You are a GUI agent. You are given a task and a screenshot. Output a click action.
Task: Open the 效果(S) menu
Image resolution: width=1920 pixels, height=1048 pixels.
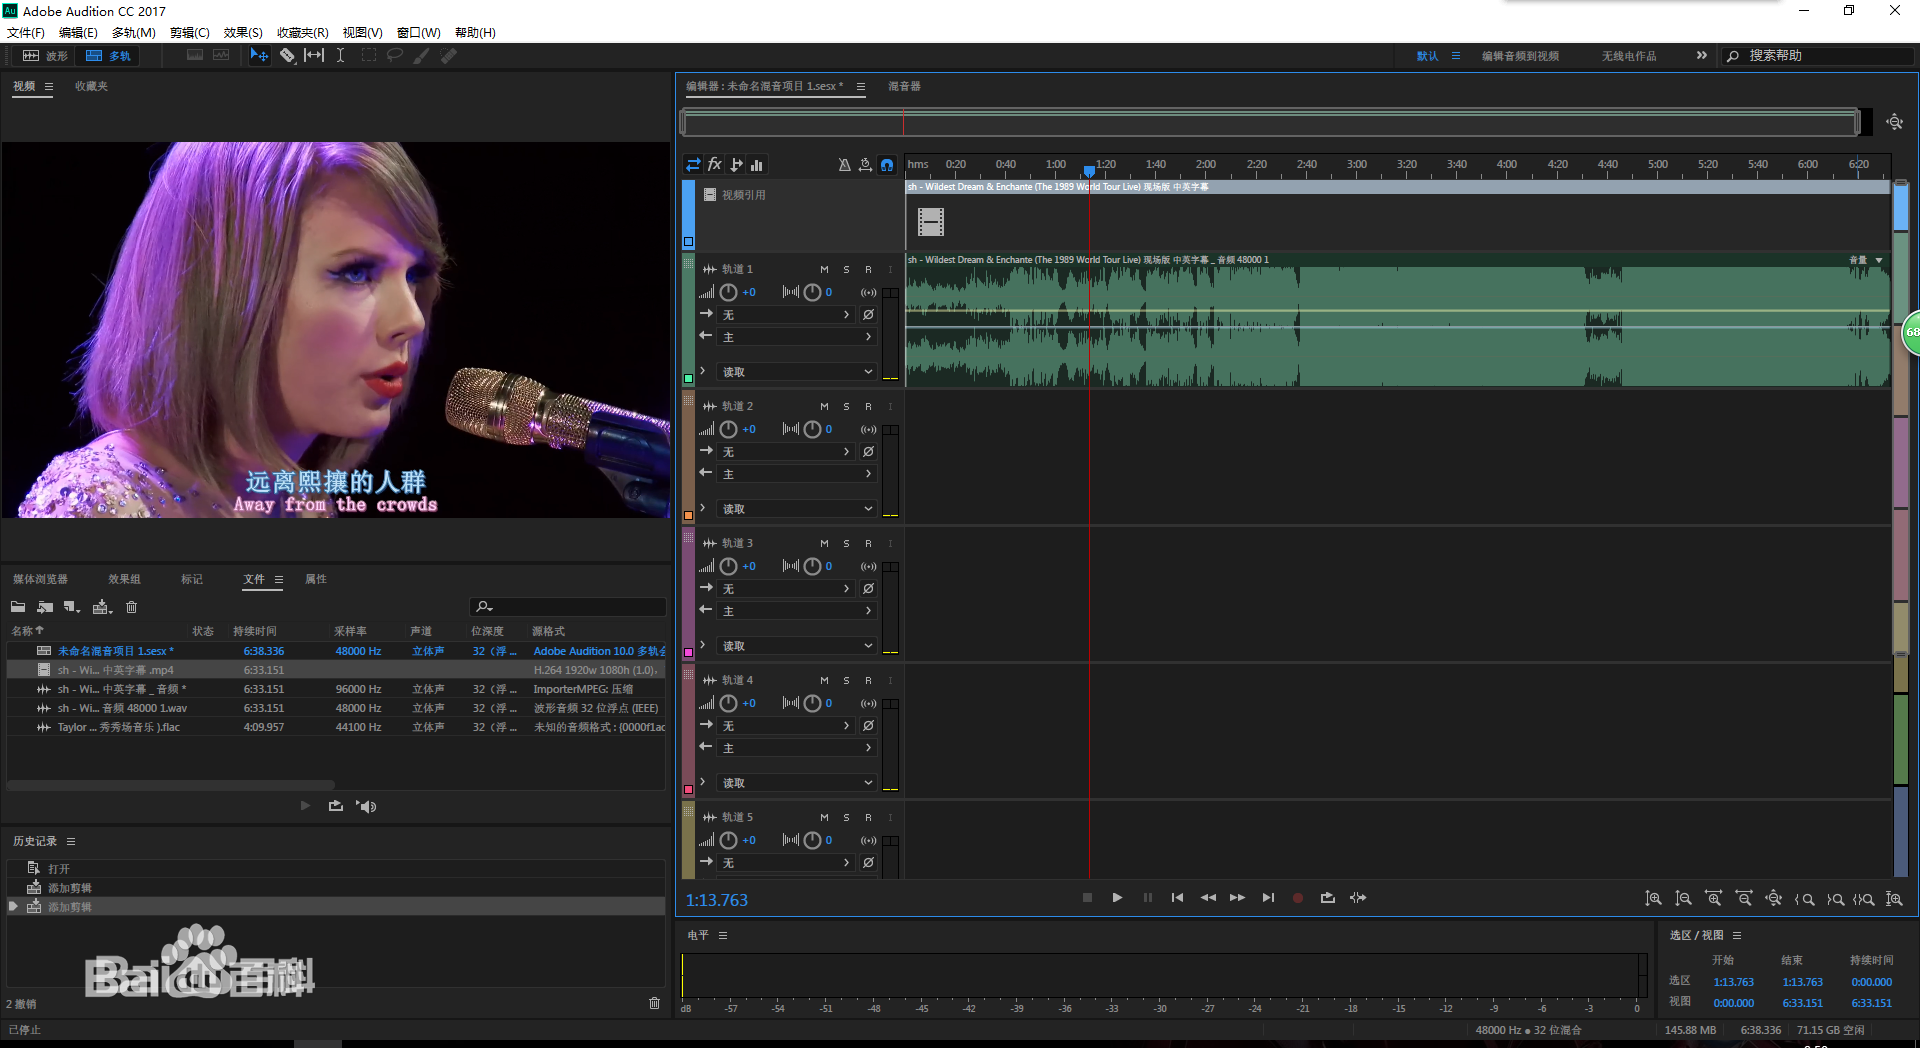tap(243, 32)
